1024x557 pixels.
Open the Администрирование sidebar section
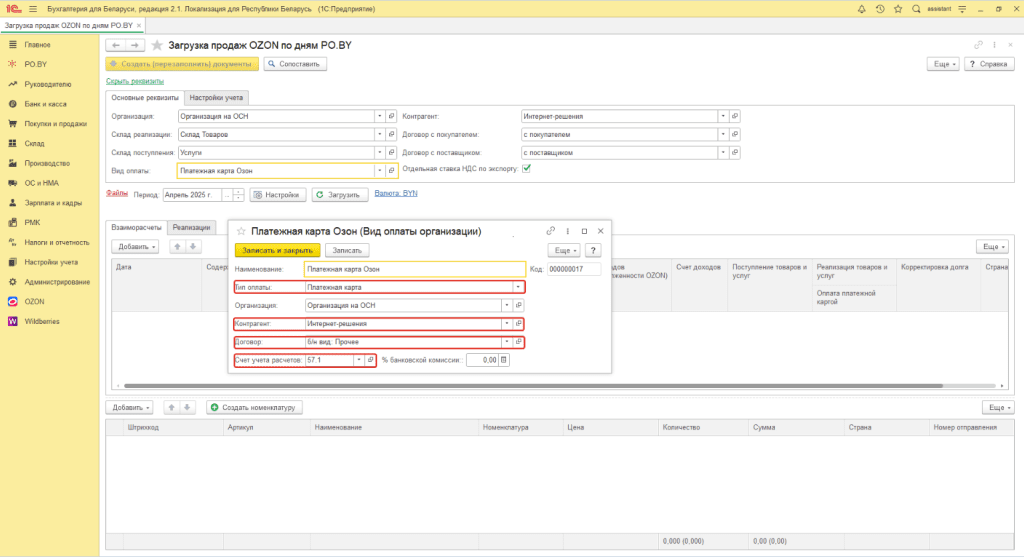coord(57,282)
